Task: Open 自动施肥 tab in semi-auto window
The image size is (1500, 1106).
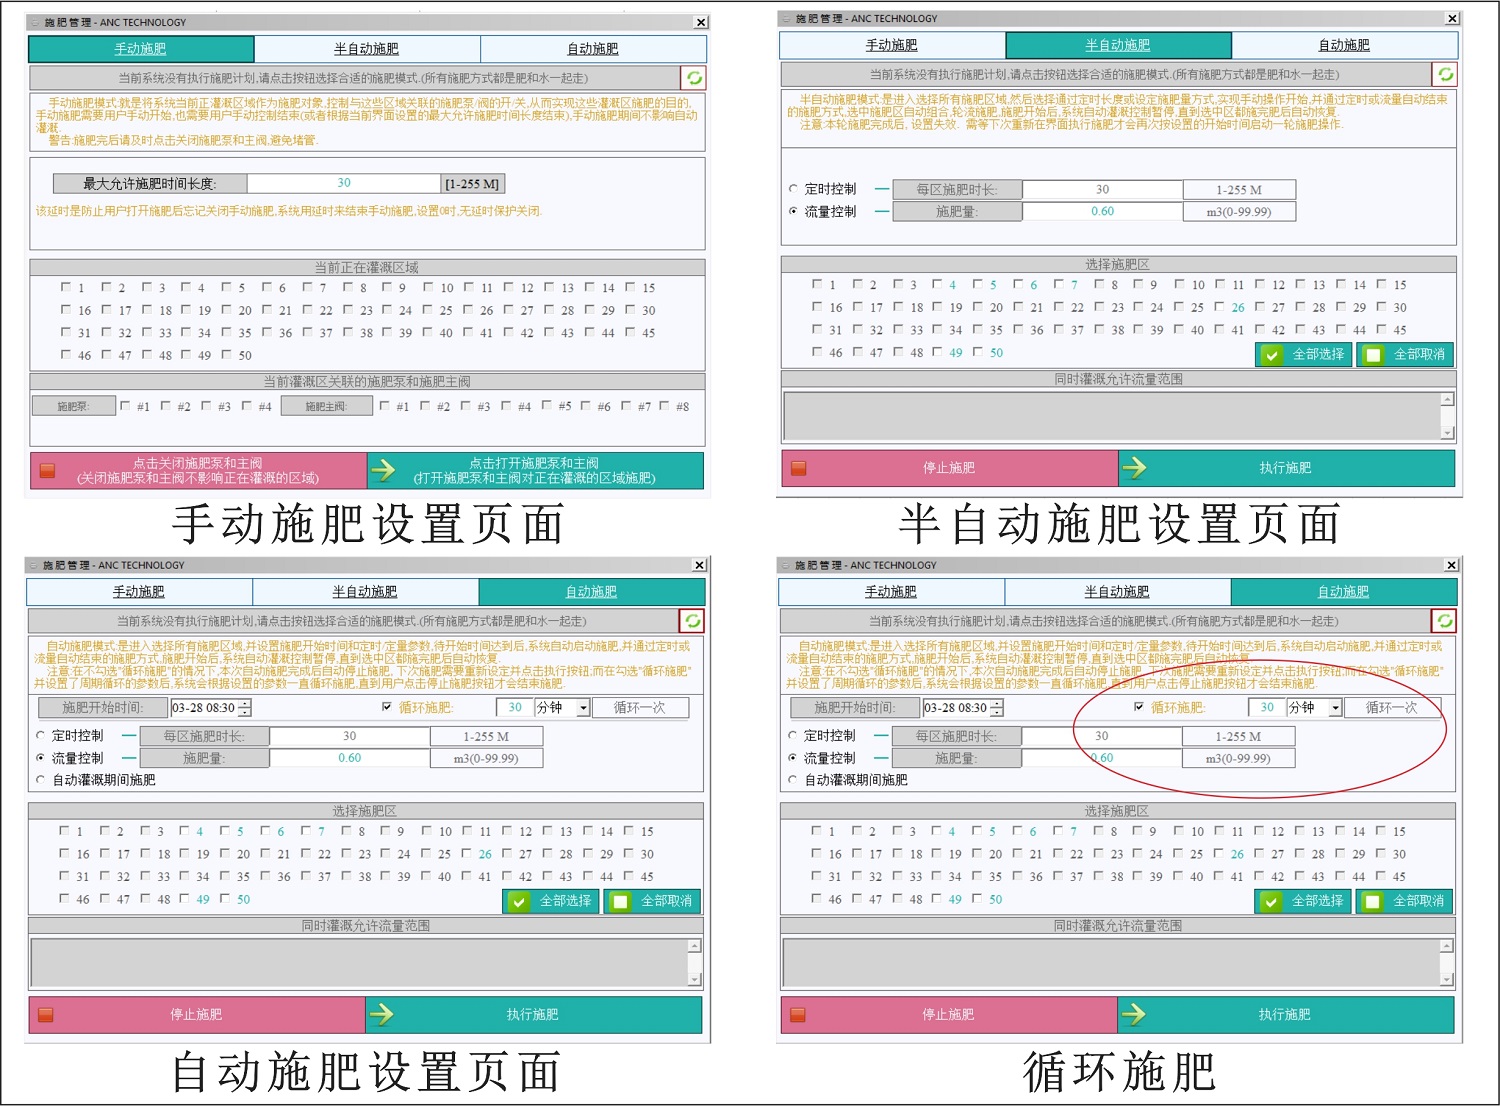Action: point(1344,45)
